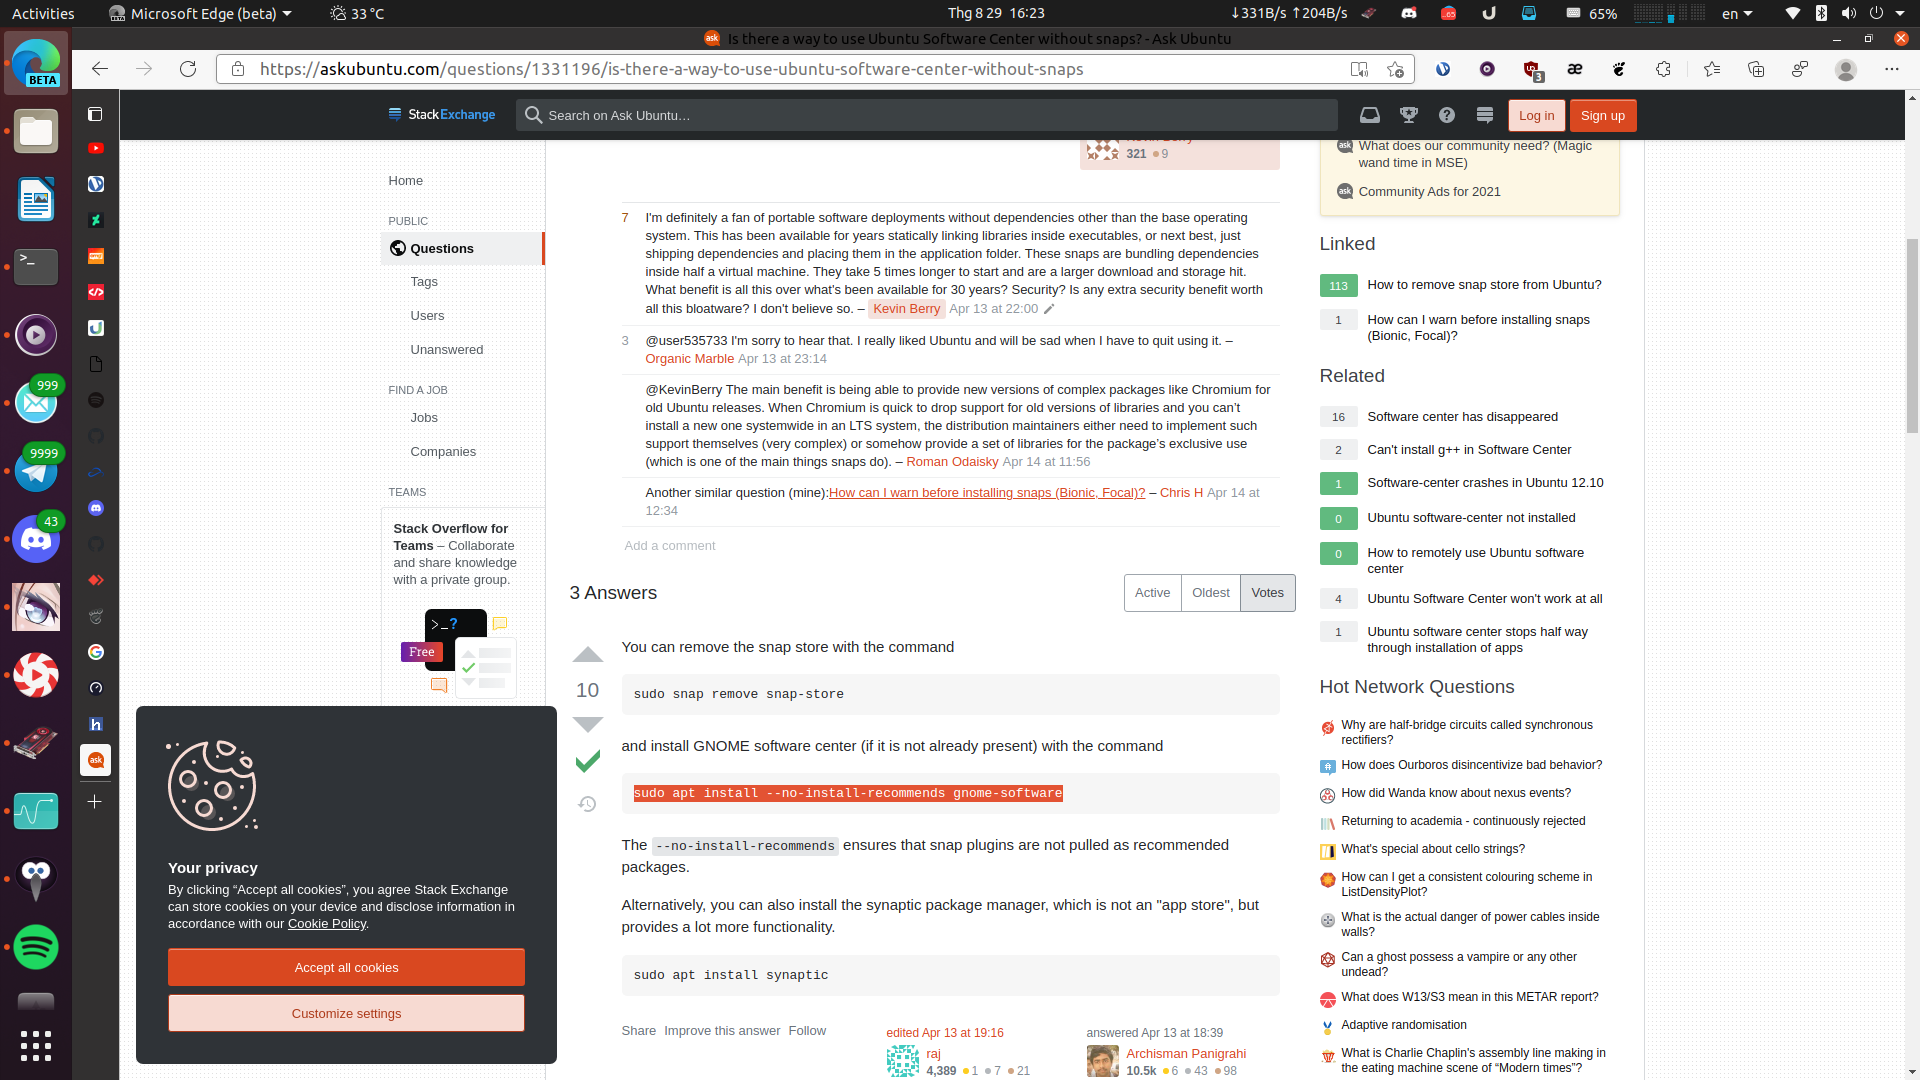Open the system power menu arrow
Image resolution: width=1920 pixels, height=1080 pixels.
(1899, 13)
